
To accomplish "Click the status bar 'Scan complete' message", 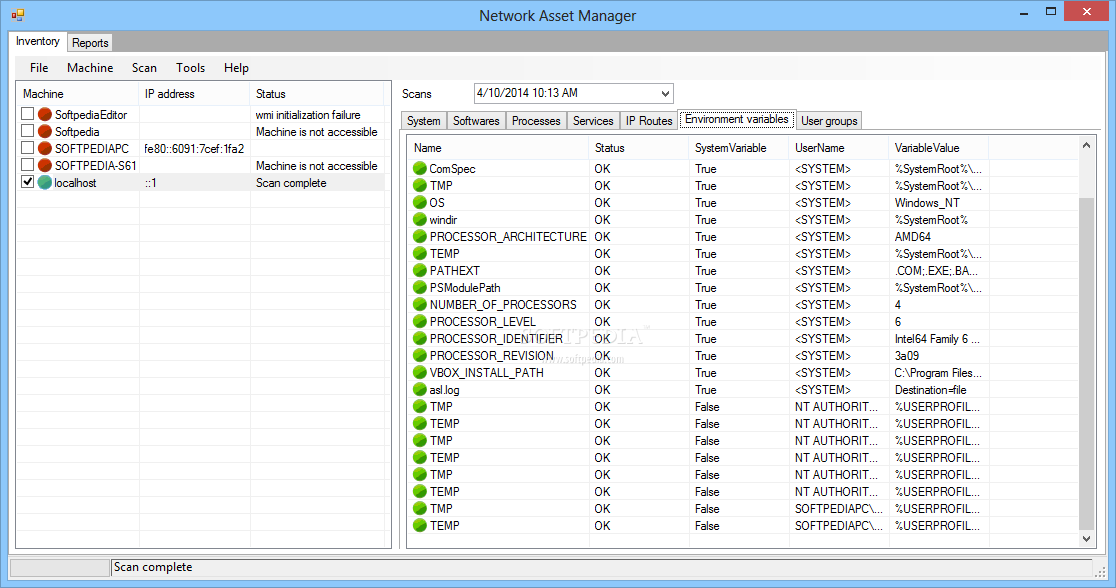I will [153, 567].
